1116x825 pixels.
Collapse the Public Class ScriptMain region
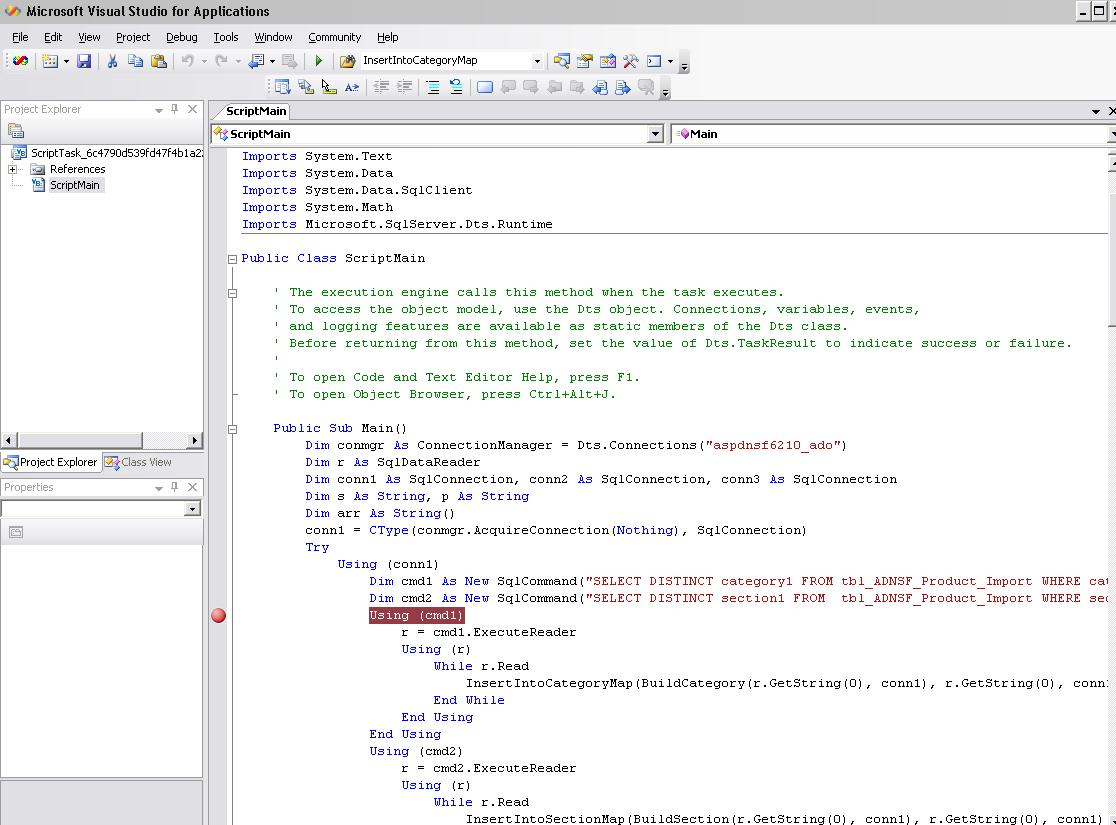232,259
